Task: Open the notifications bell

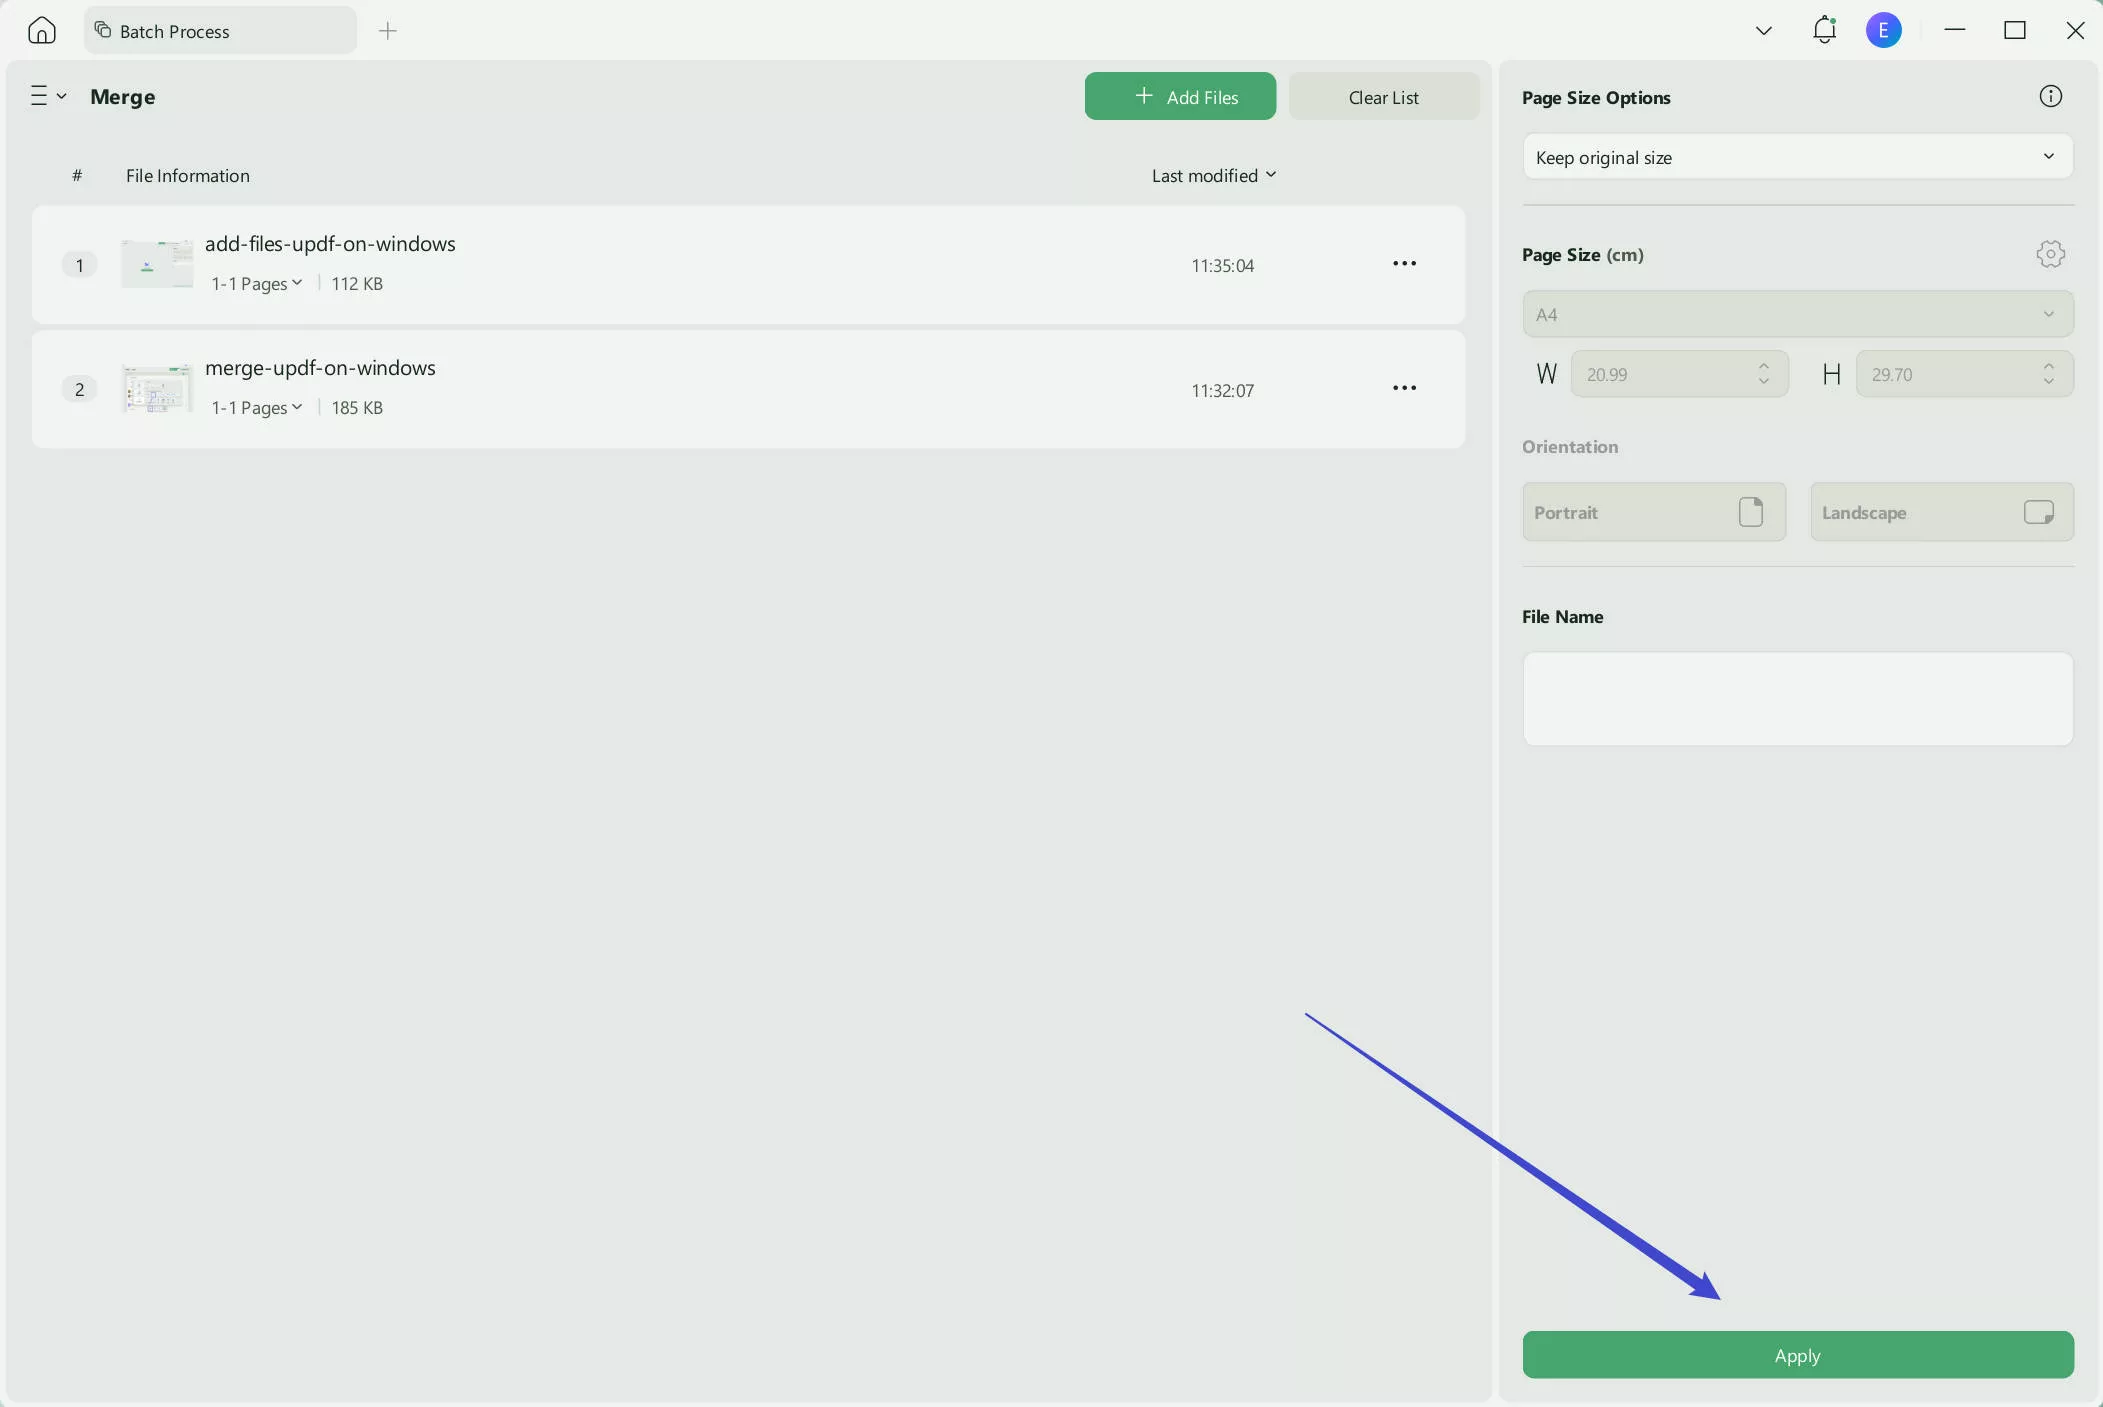Action: point(1824,30)
